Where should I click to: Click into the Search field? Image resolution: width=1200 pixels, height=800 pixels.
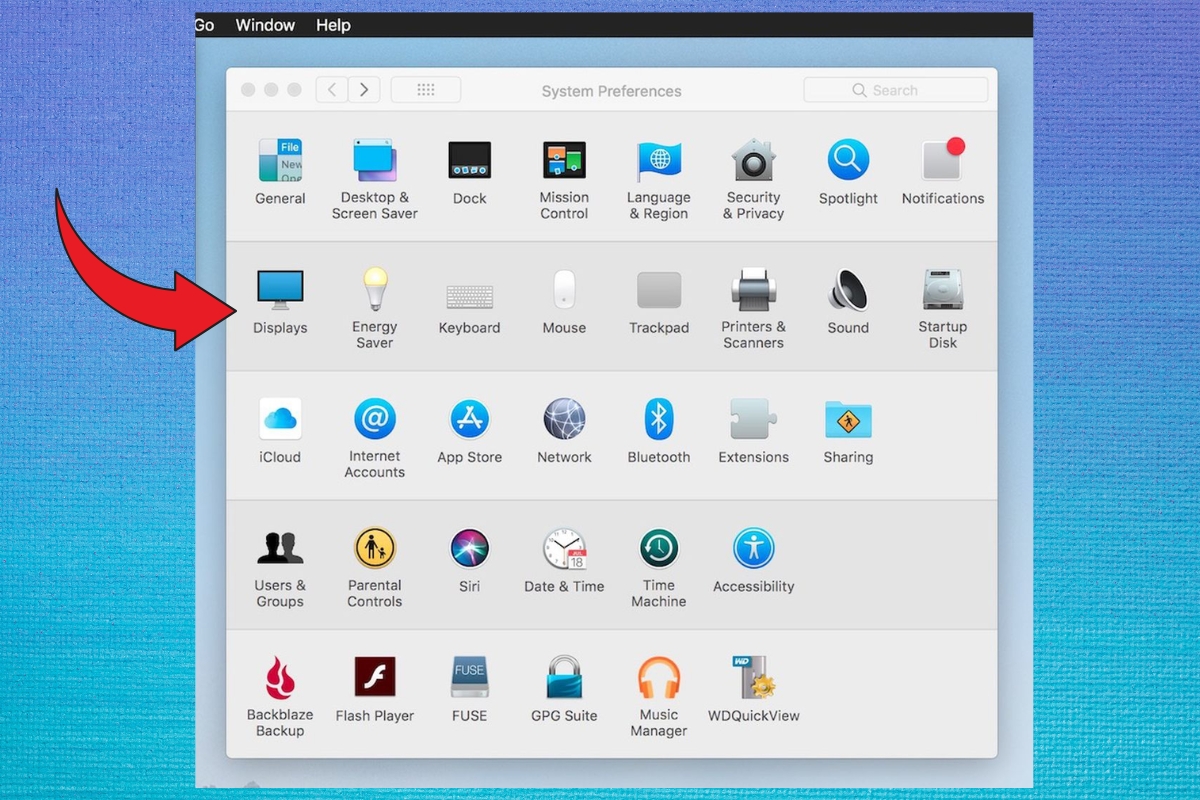896,90
